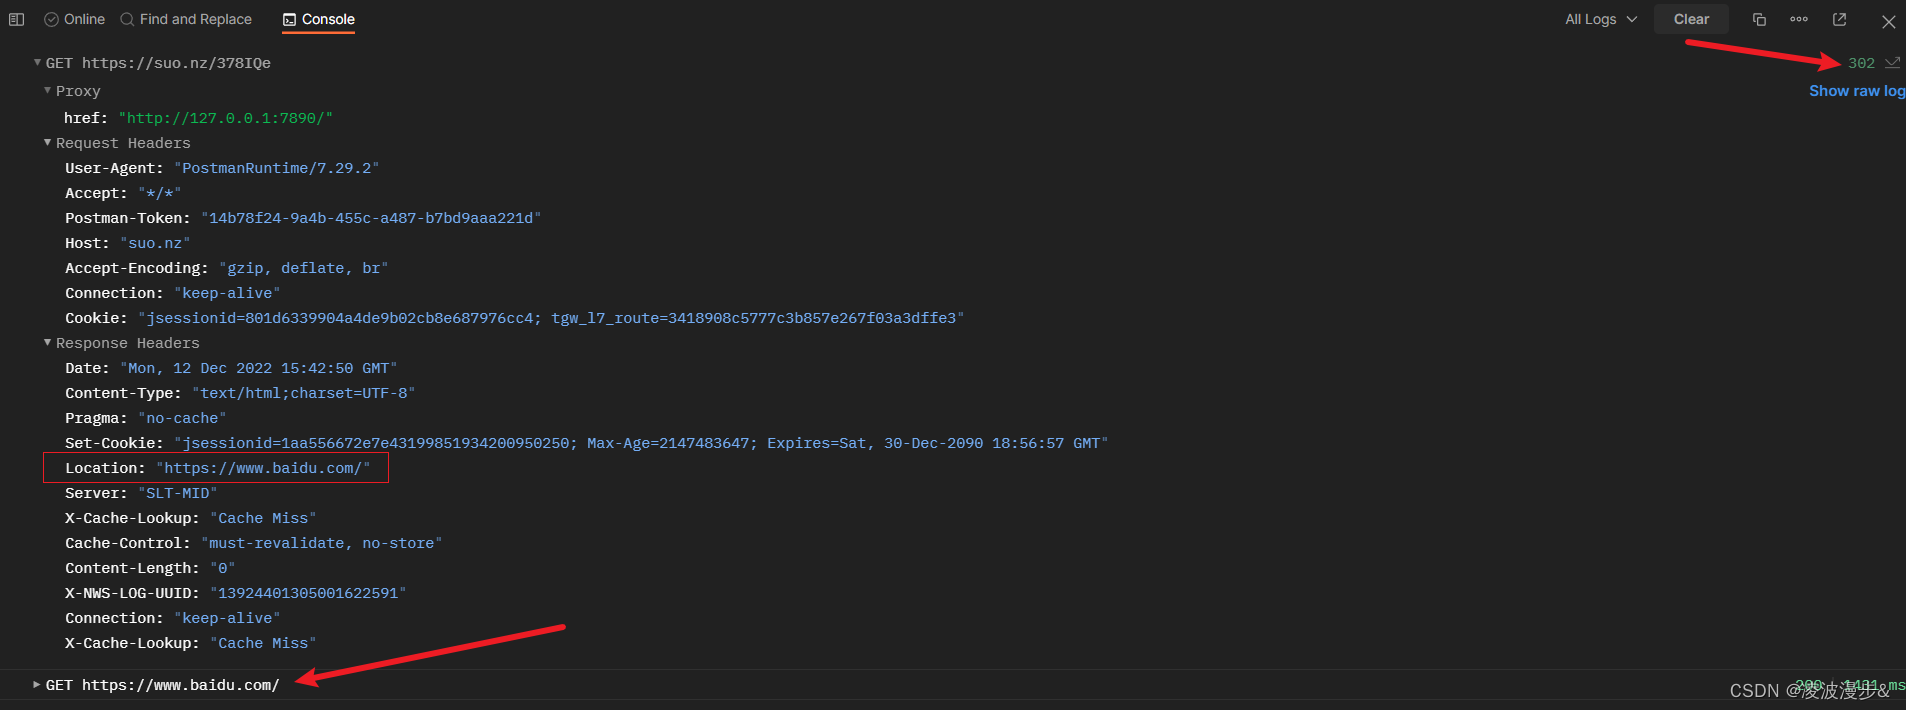This screenshot has width=1906, height=710.
Task: Click the Host value suo.nz
Action: point(155,243)
